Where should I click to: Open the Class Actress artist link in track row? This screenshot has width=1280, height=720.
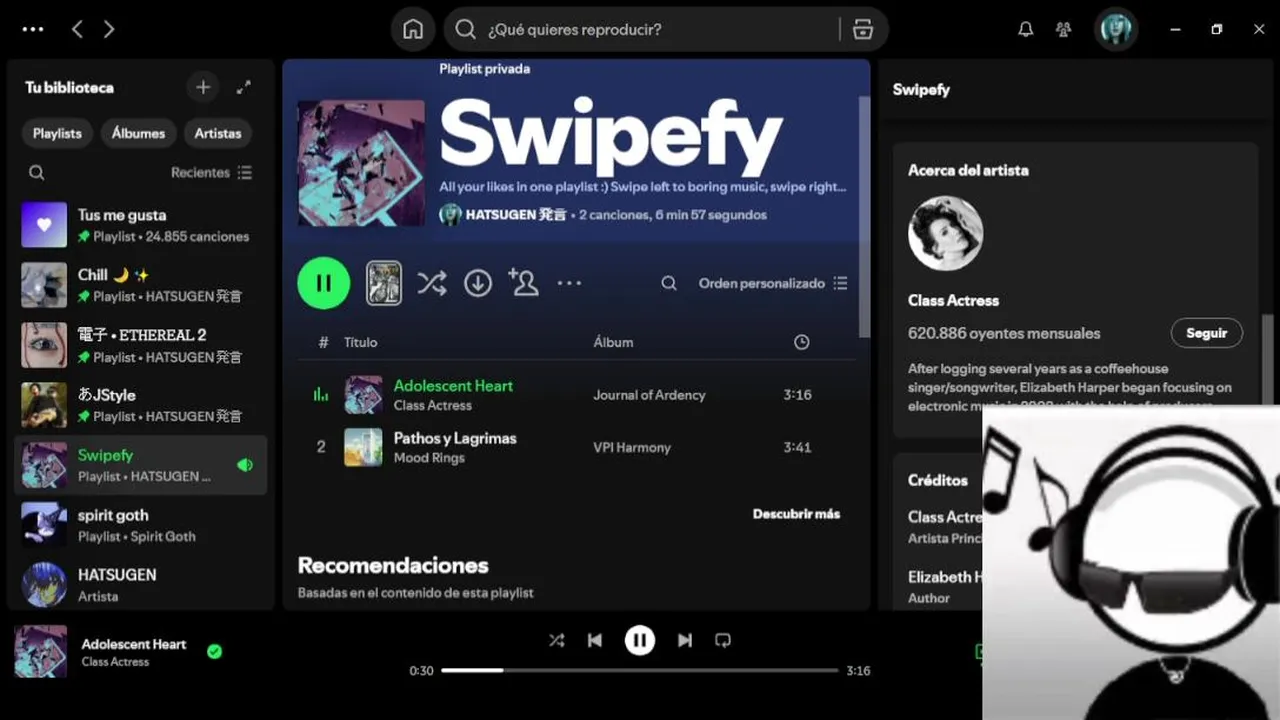tap(432, 405)
